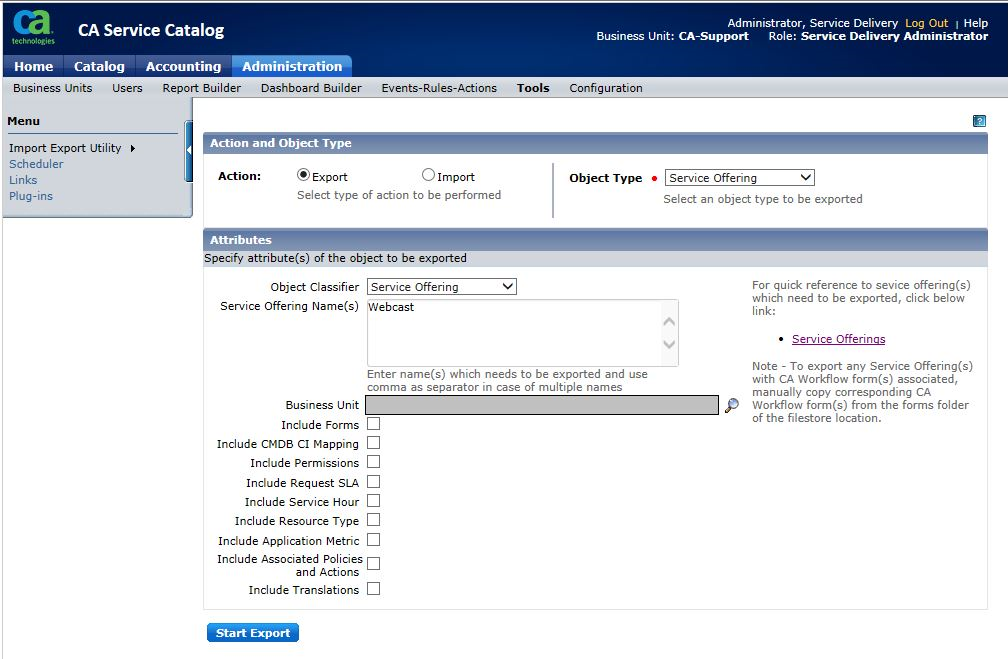Click the Log Out link

click(926, 23)
